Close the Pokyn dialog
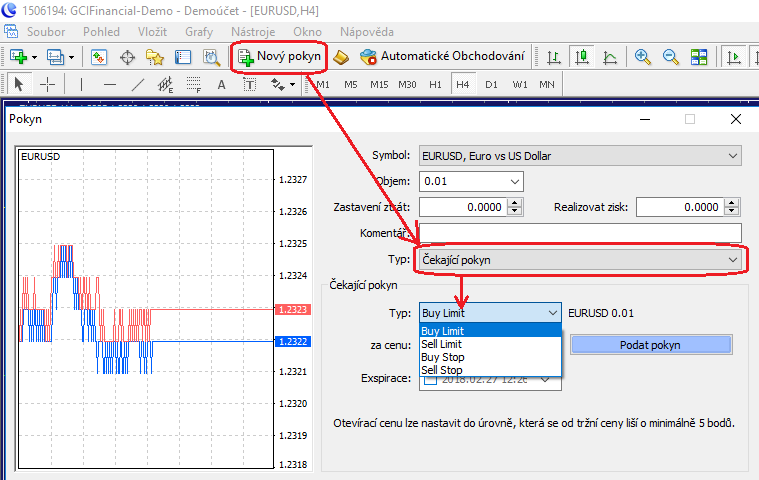The image size is (759, 480). (736, 119)
